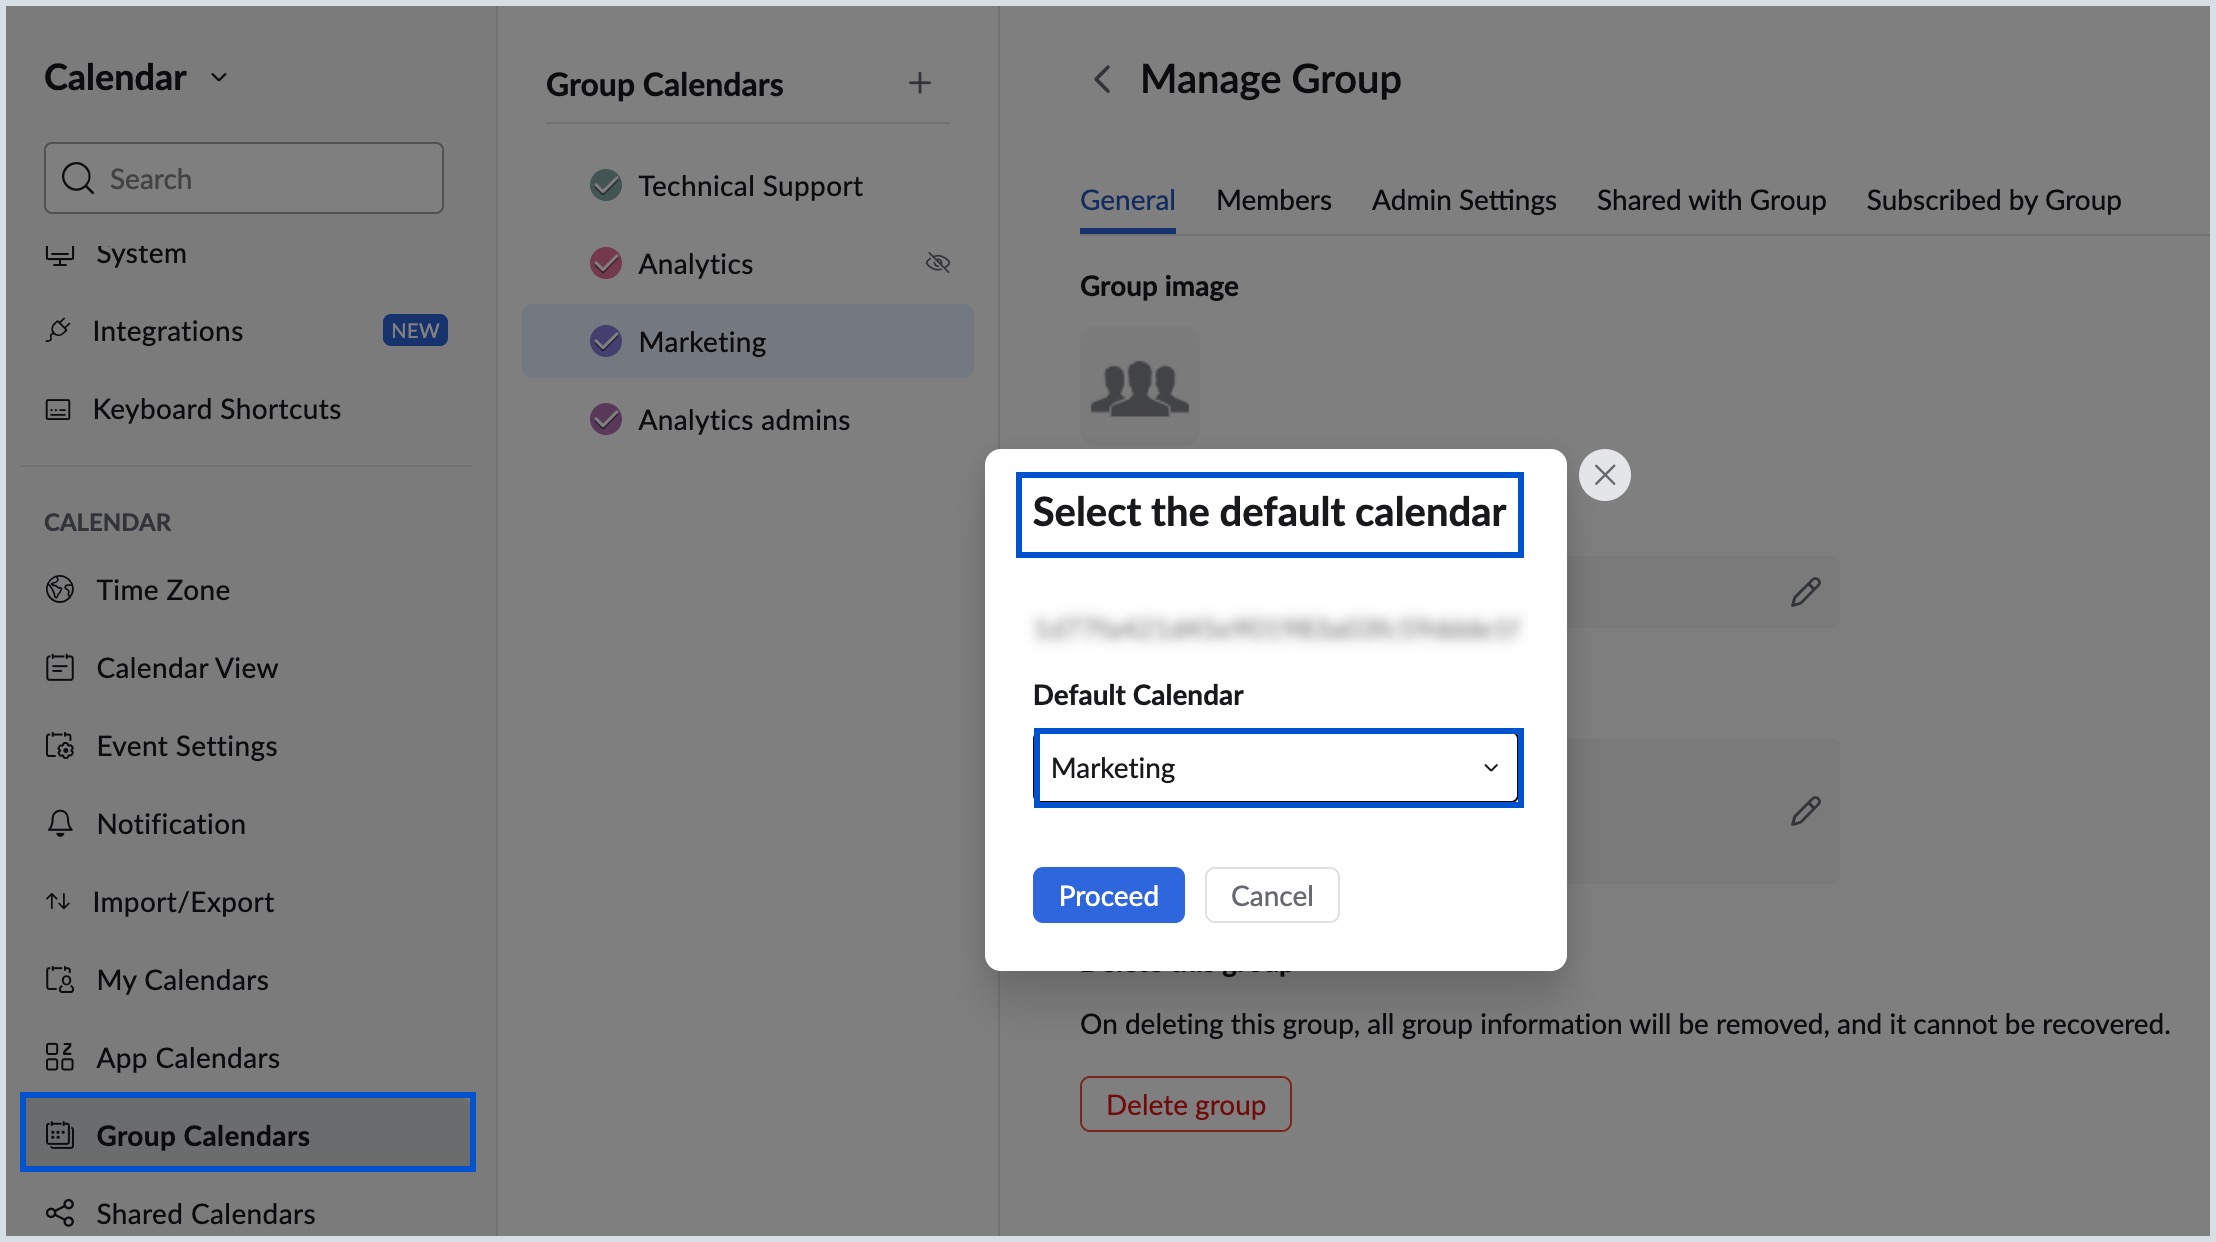Viewport: 2216px width, 1242px height.
Task: Hide the Analytics calendar using the eye icon
Action: click(938, 262)
